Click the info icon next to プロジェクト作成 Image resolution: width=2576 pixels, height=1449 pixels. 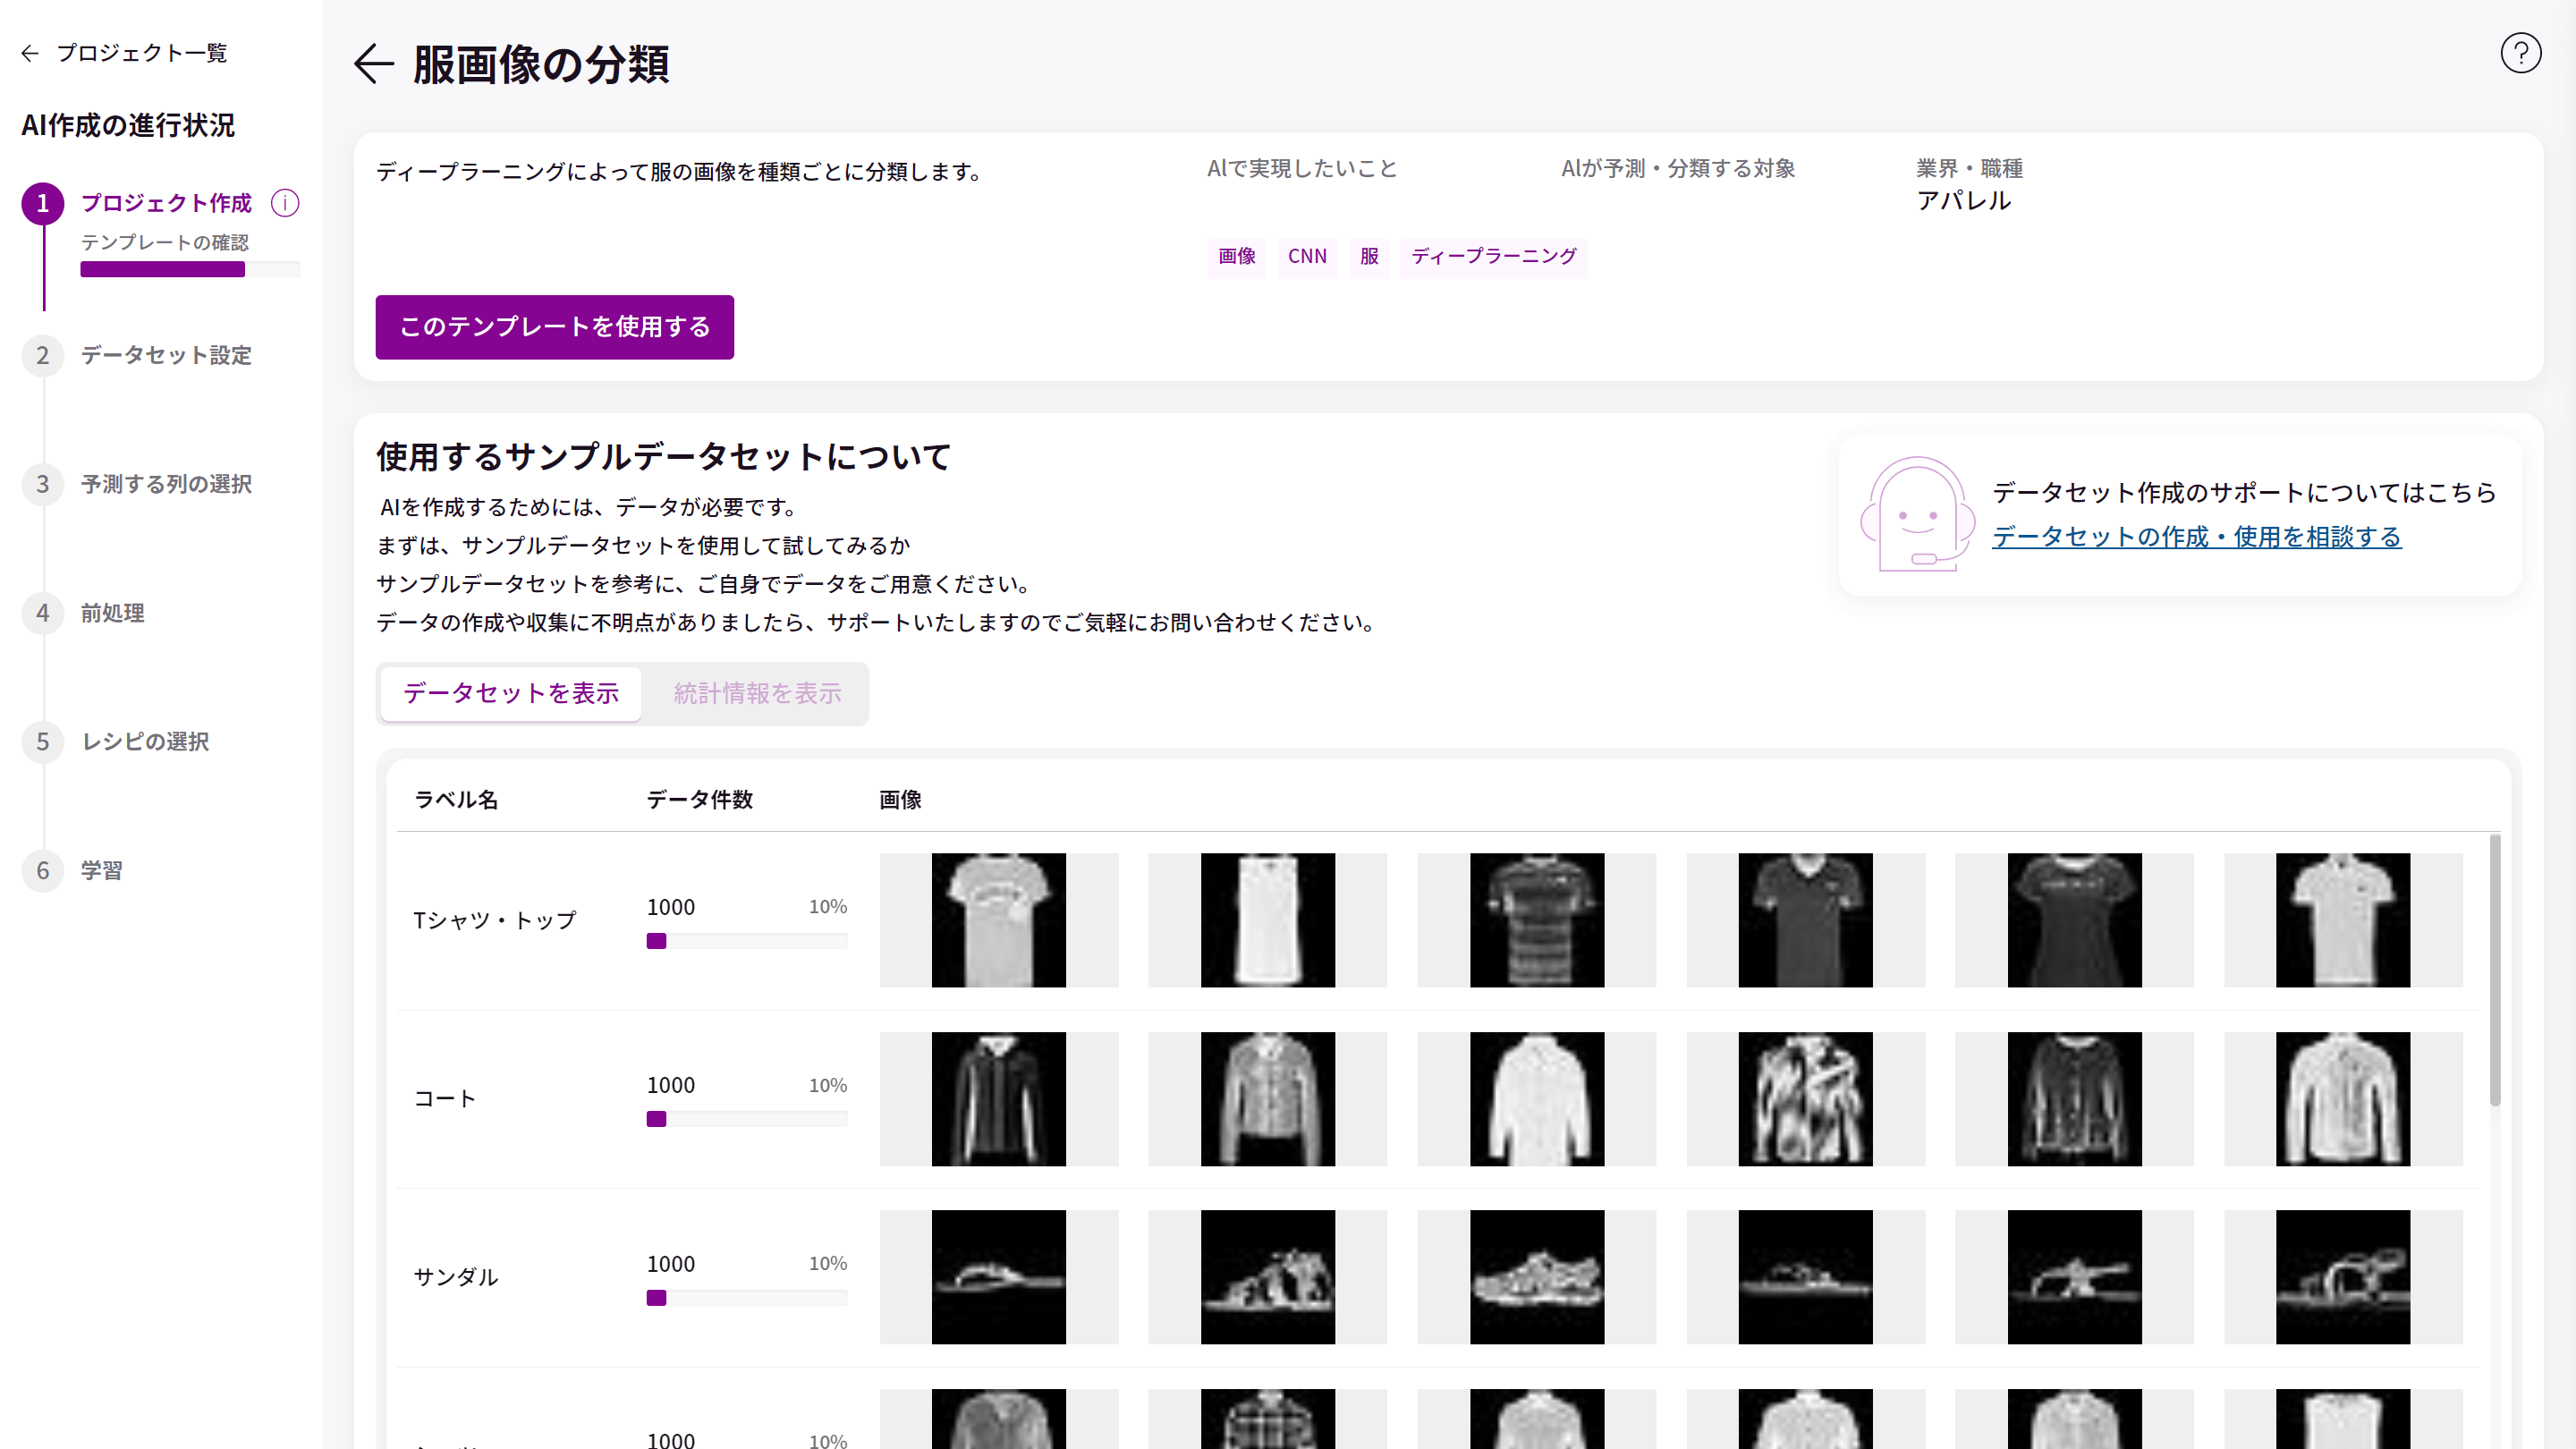pyautogui.click(x=285, y=203)
